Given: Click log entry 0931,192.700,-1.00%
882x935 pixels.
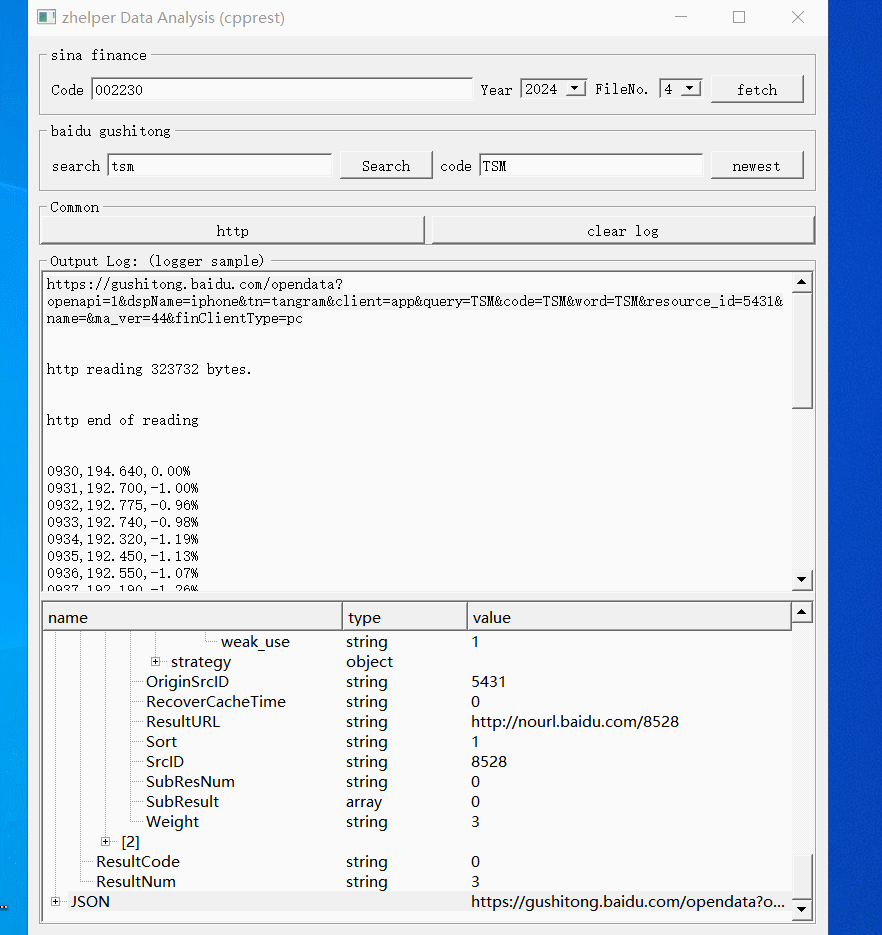Looking at the screenshot, I should (122, 488).
